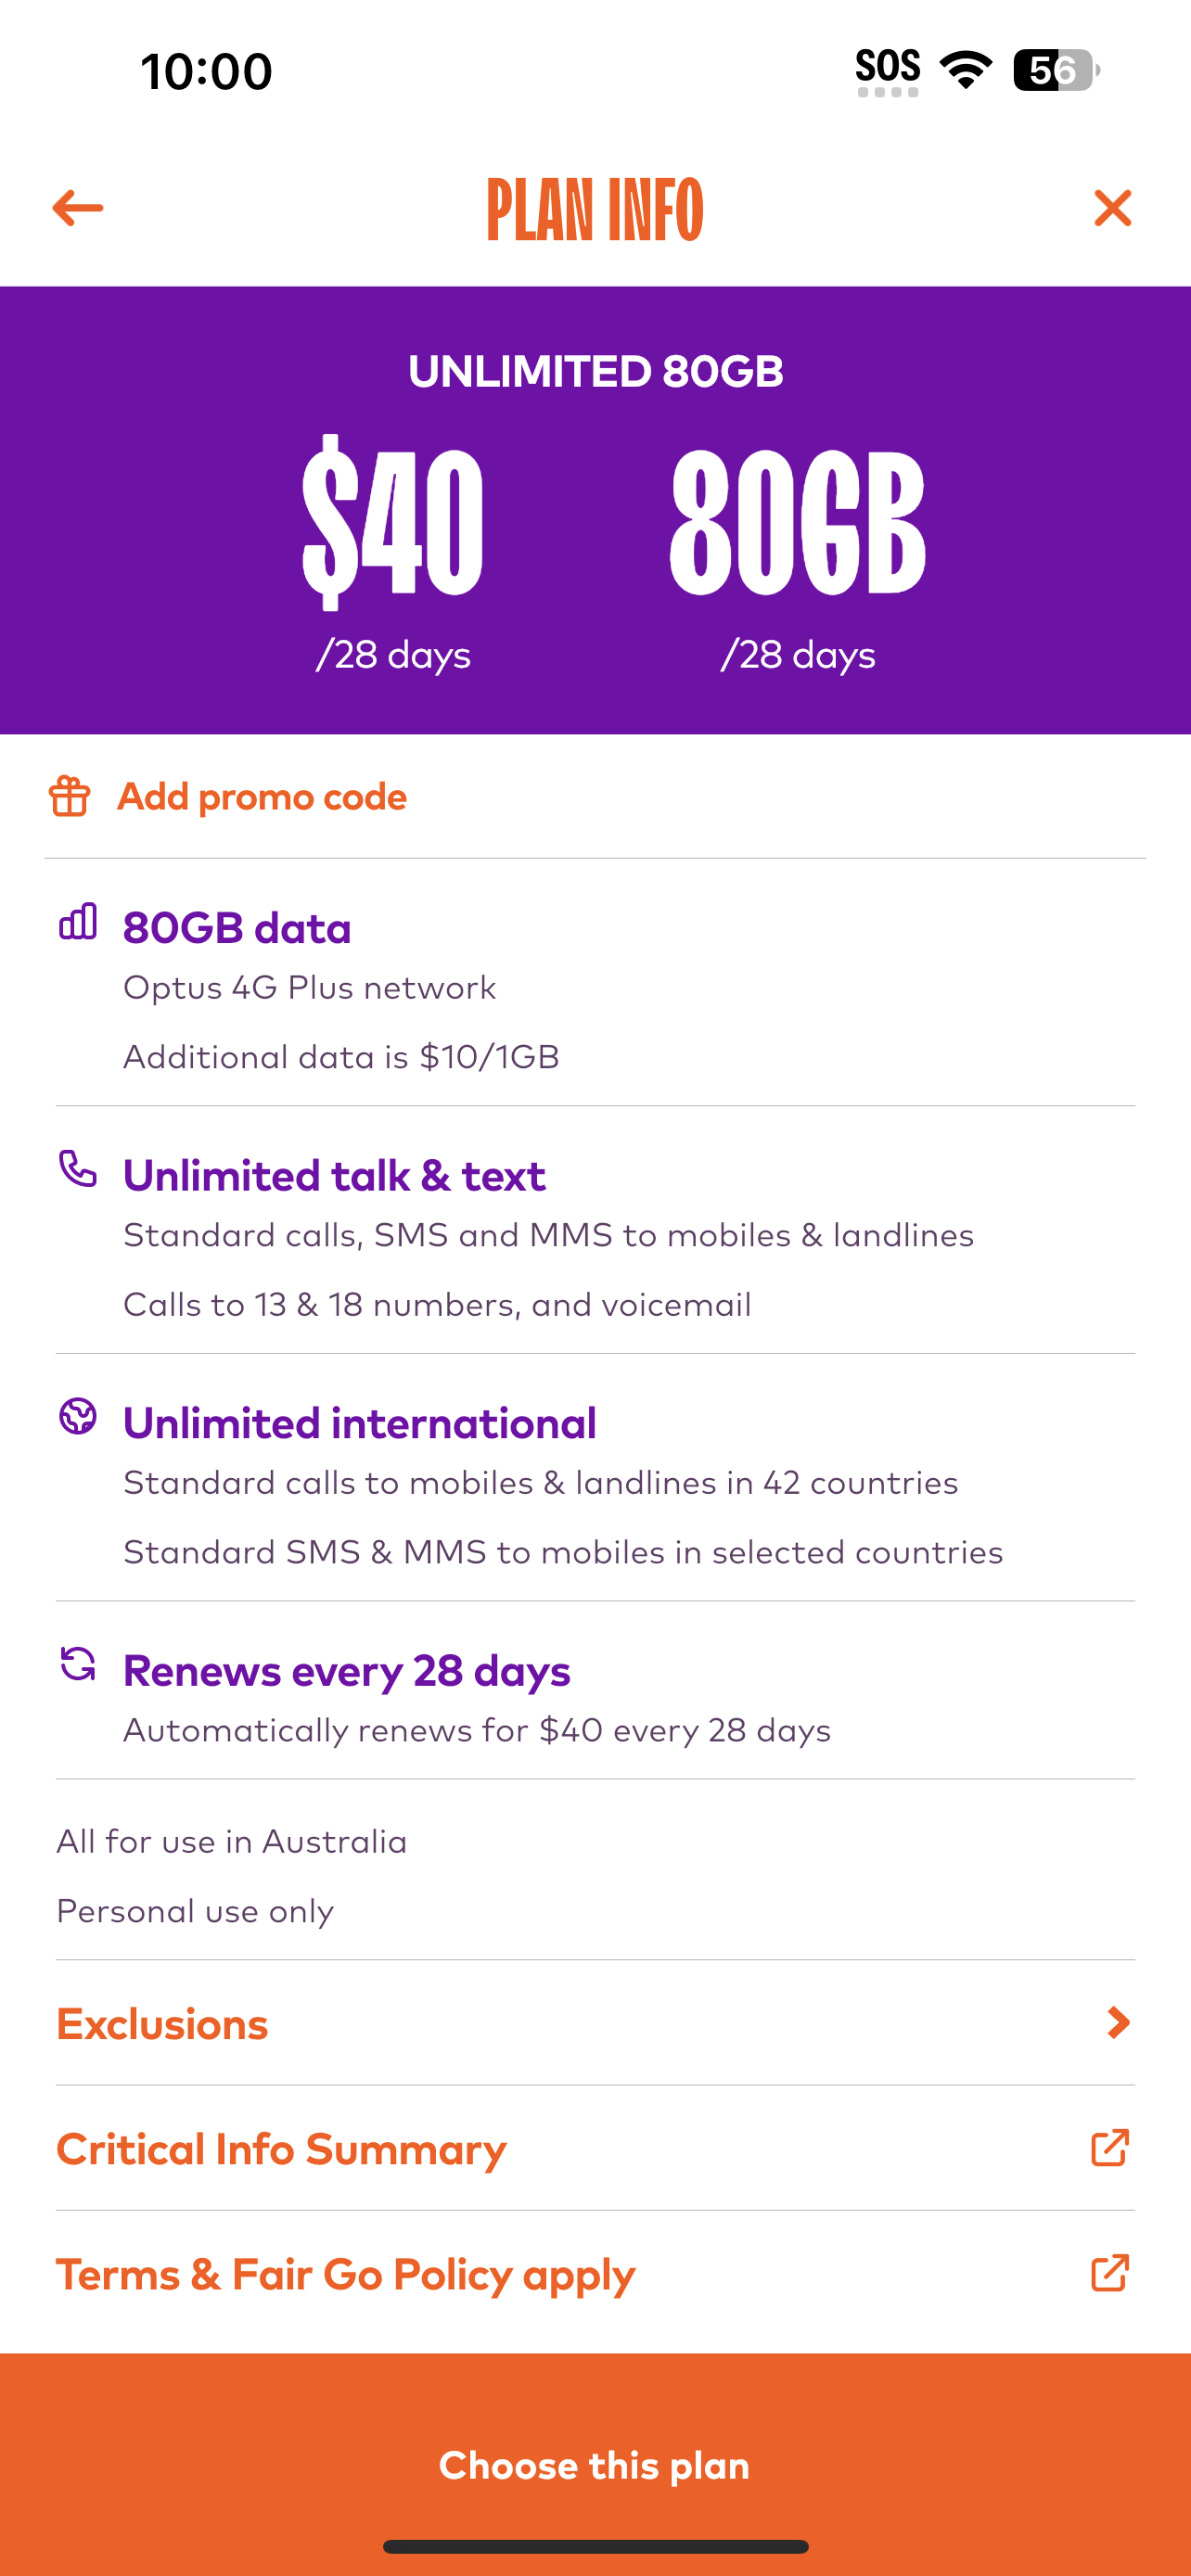Tap the gift promo code icon

tap(69, 796)
